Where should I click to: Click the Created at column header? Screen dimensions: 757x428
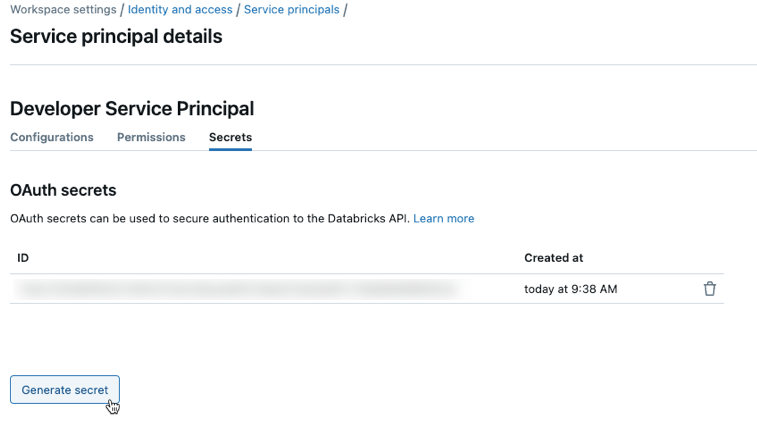553,258
